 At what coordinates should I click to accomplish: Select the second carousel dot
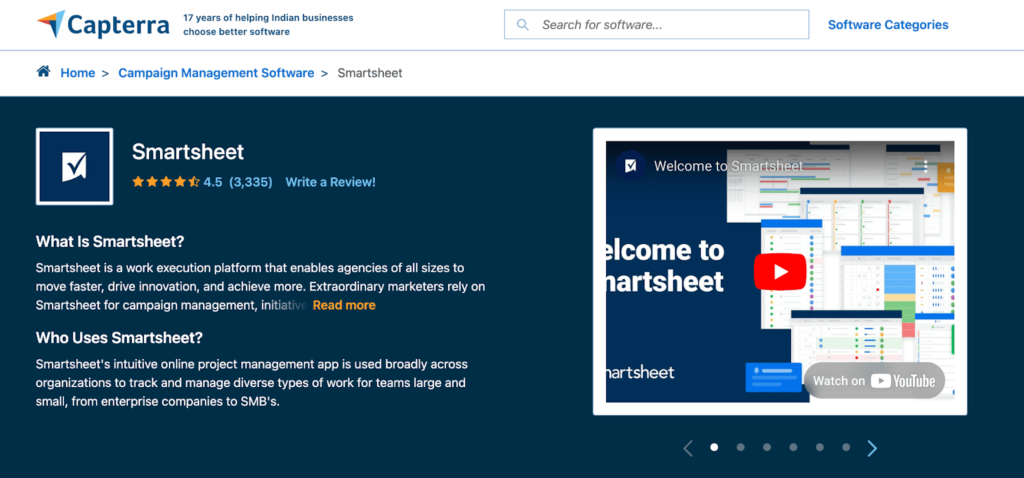point(741,447)
